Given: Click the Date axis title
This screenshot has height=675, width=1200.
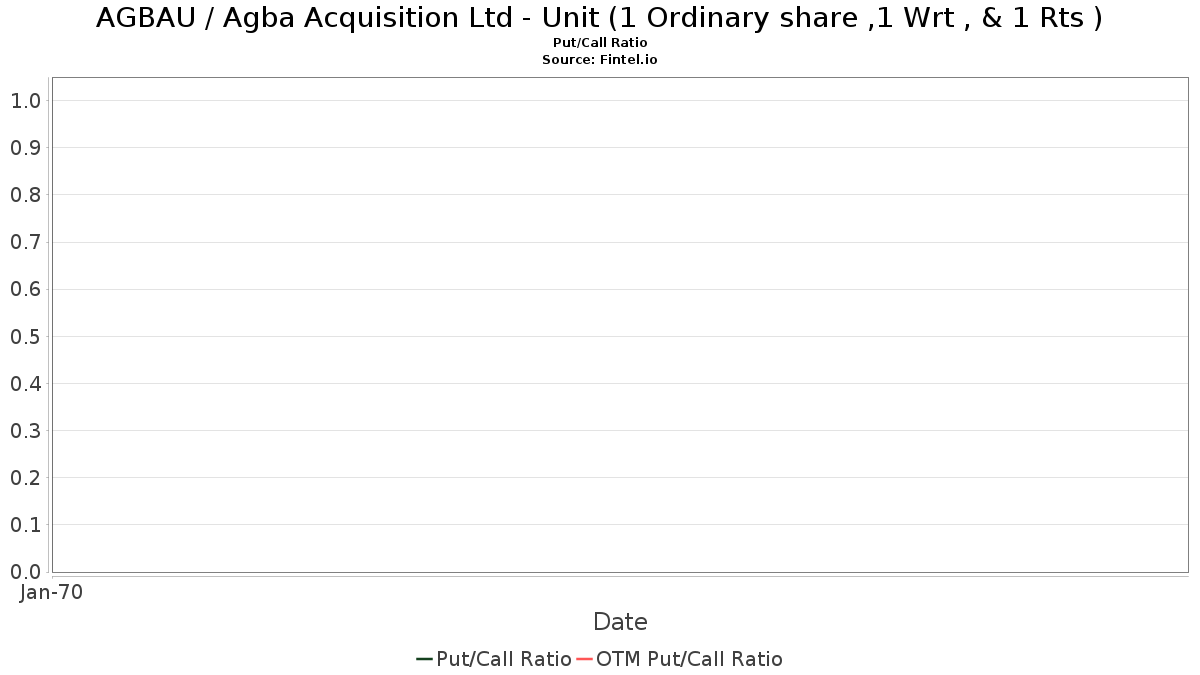Looking at the screenshot, I should pos(620,621).
